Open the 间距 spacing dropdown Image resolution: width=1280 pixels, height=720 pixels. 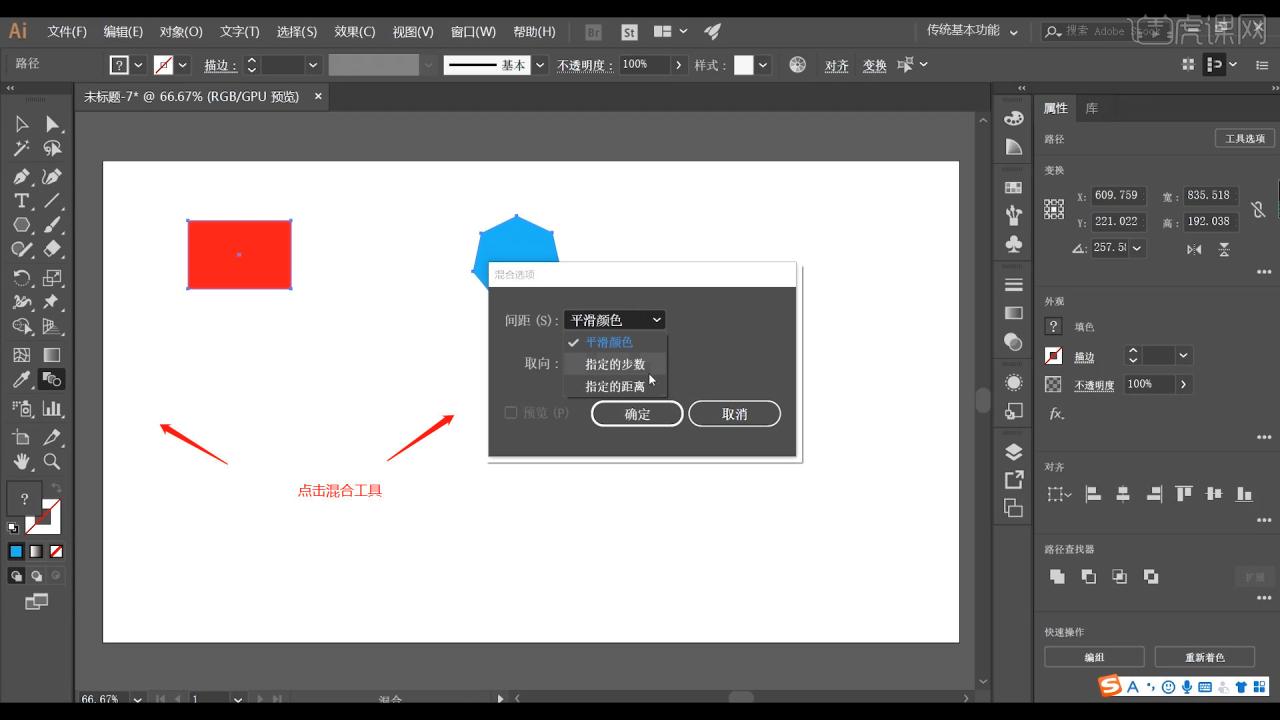tap(614, 320)
